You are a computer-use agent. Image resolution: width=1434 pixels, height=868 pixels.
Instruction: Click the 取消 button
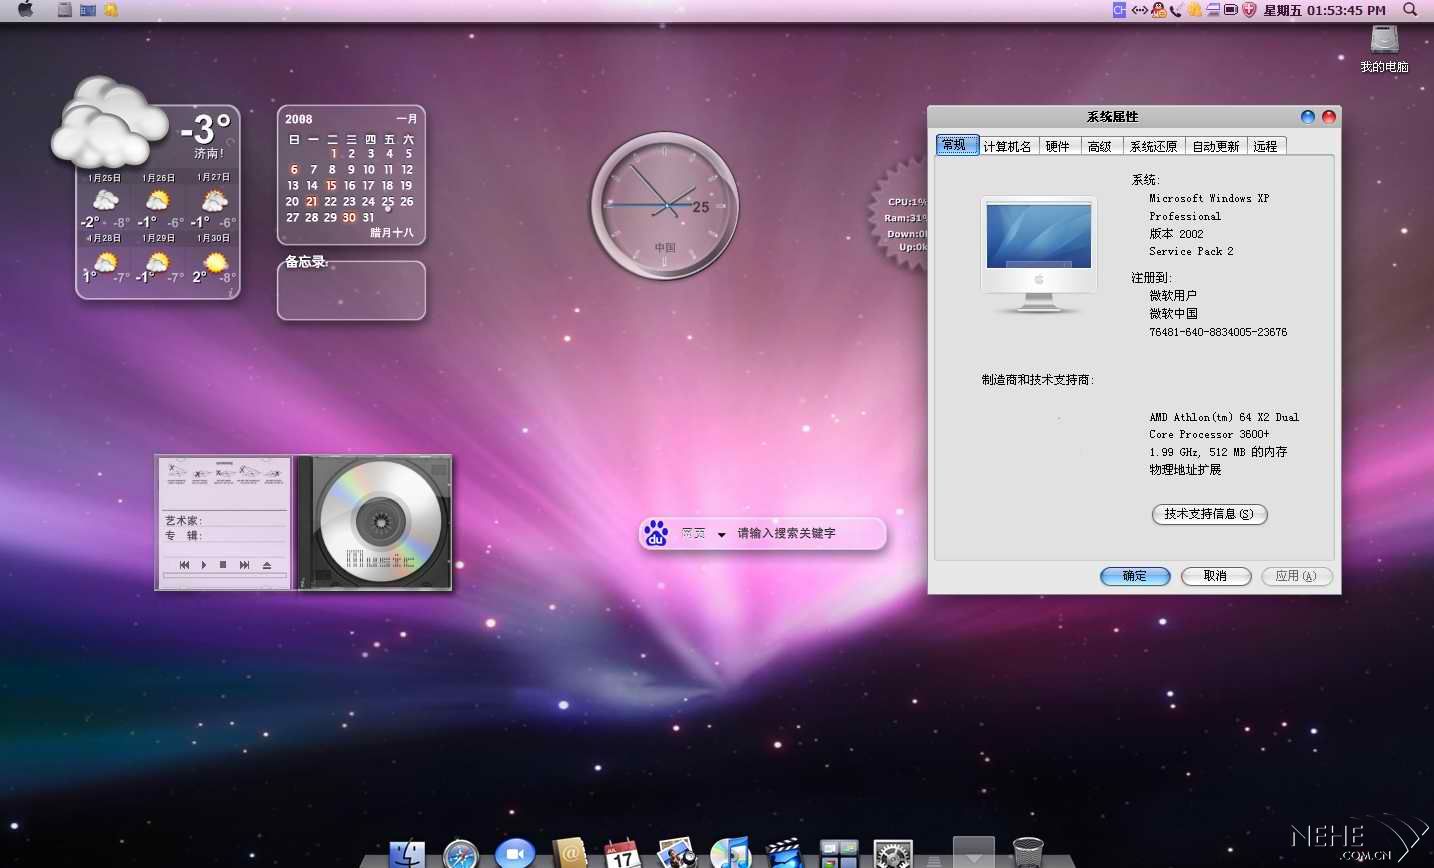(1216, 576)
